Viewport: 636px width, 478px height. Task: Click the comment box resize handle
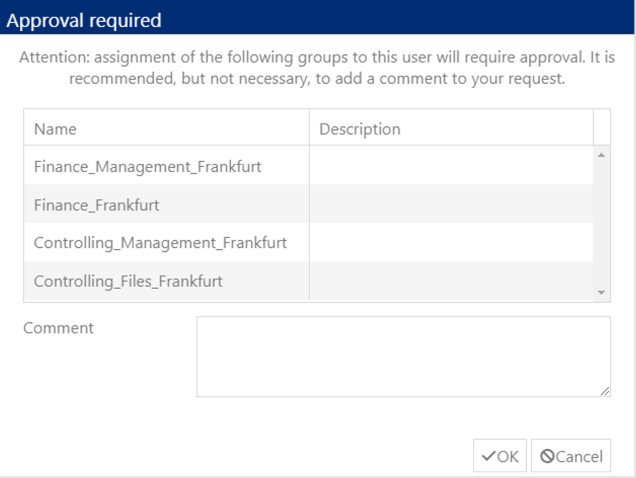pyautogui.click(x=605, y=391)
